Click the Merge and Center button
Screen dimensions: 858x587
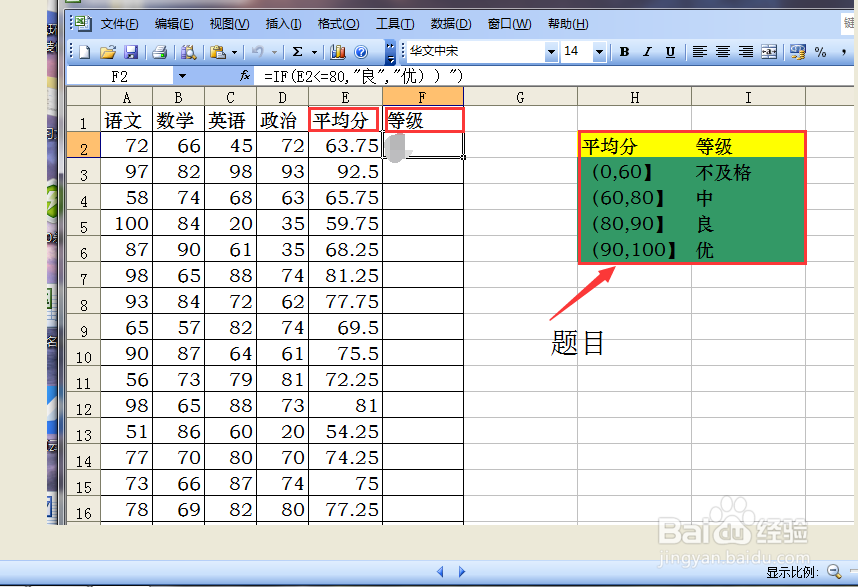point(770,53)
